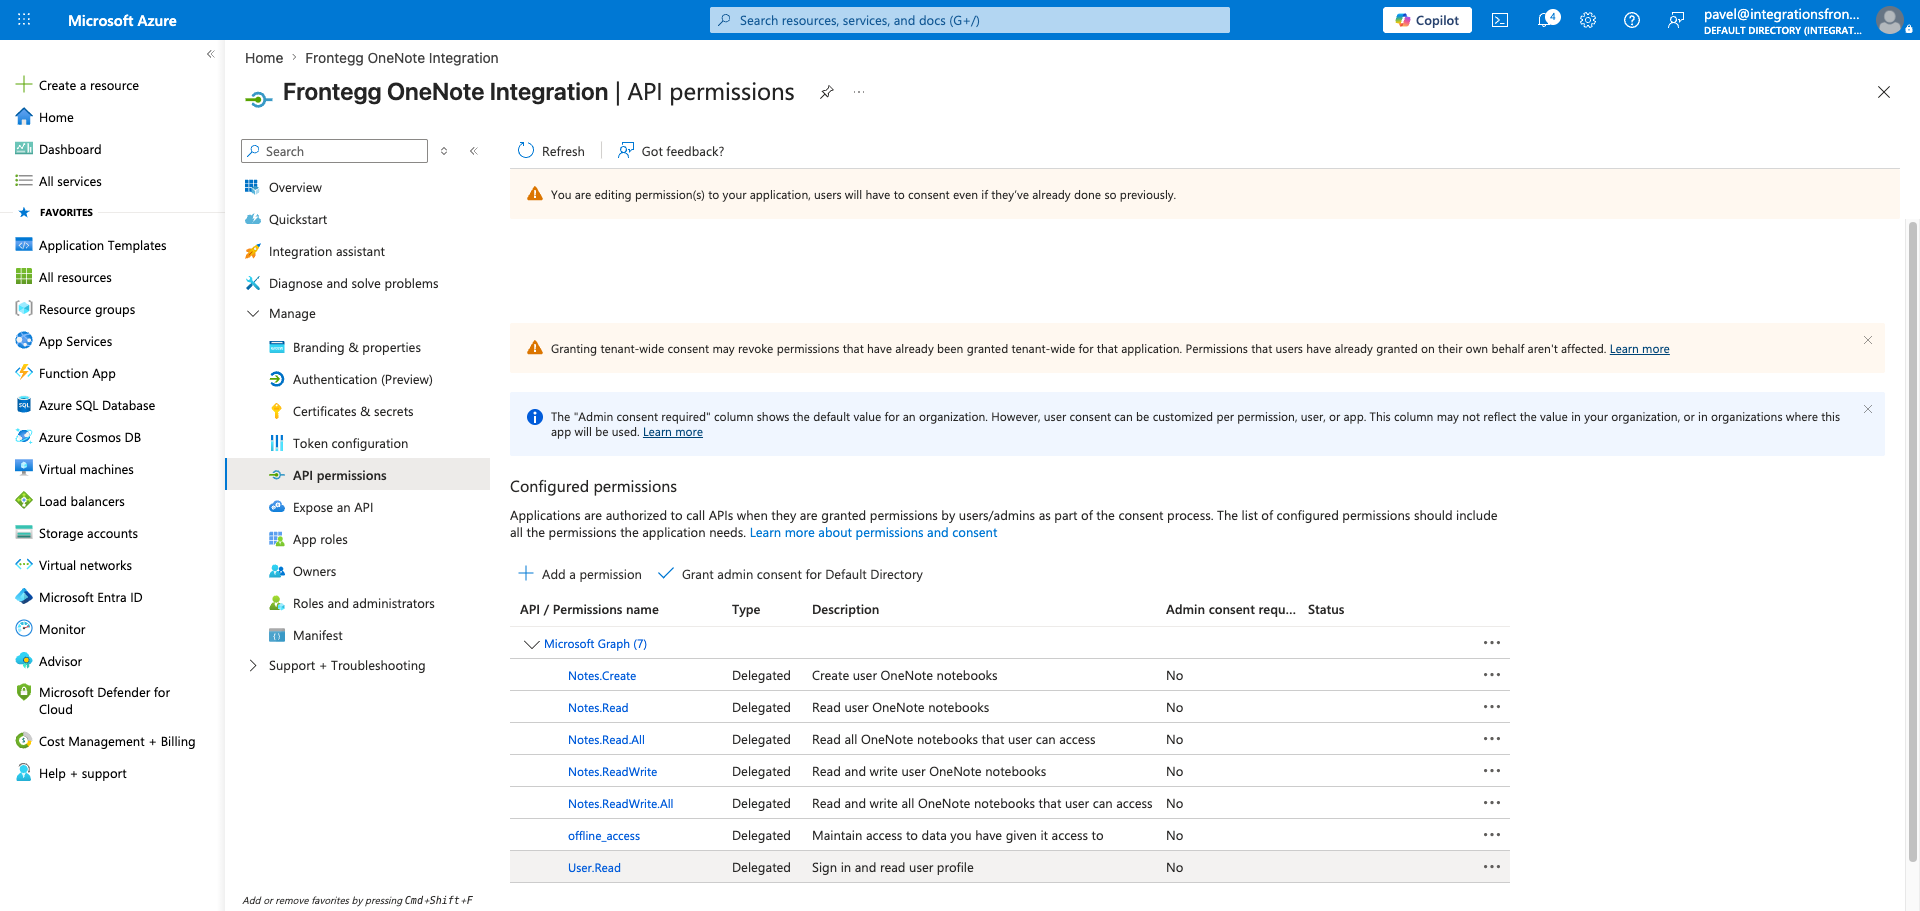Open options menu for Notes.Read row
The height and width of the screenshot is (911, 1920).
(1492, 707)
